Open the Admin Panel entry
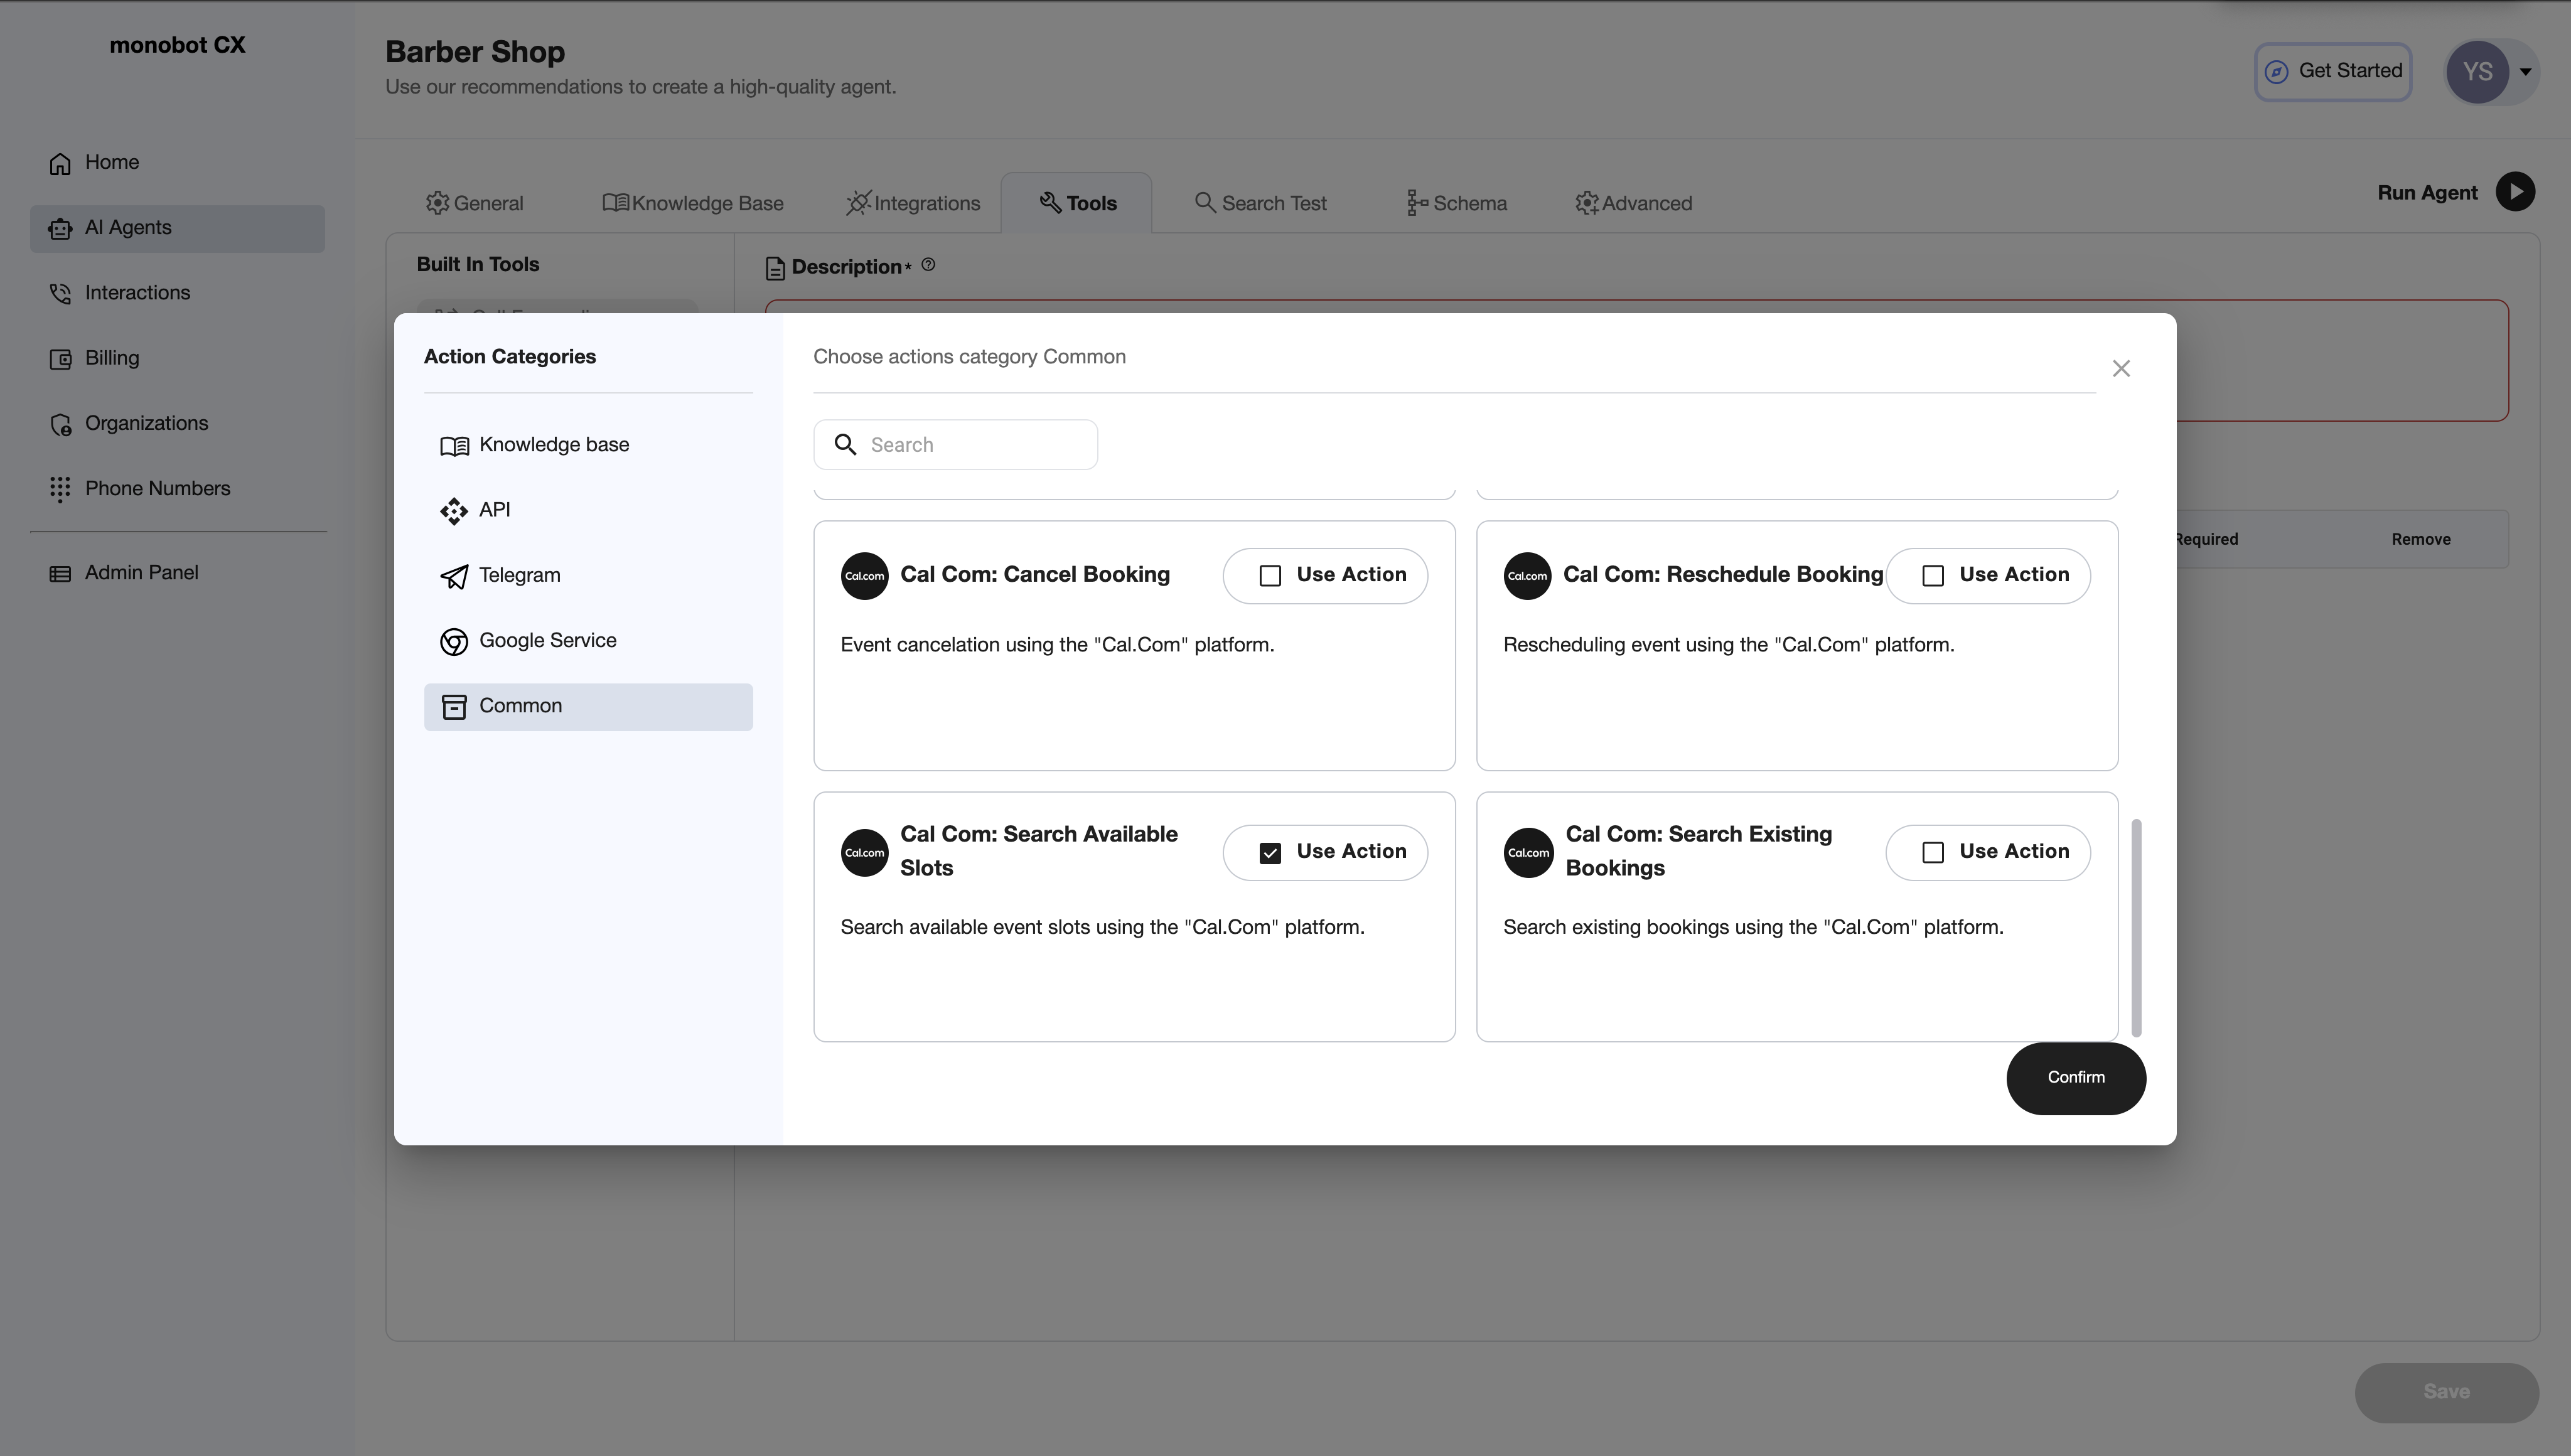 (x=141, y=572)
